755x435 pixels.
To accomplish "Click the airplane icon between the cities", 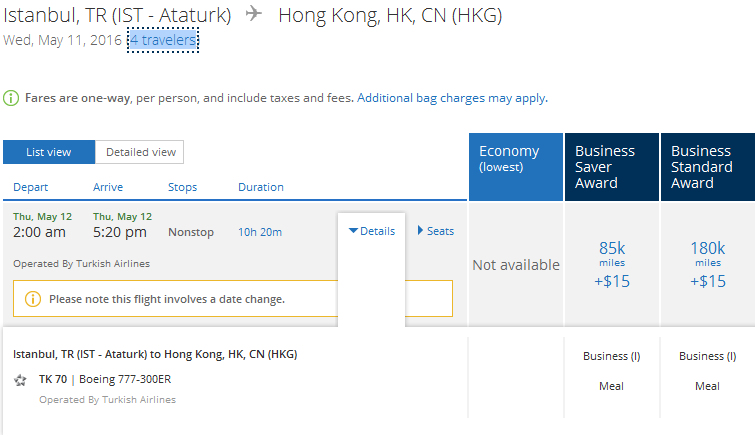I will click(x=254, y=15).
